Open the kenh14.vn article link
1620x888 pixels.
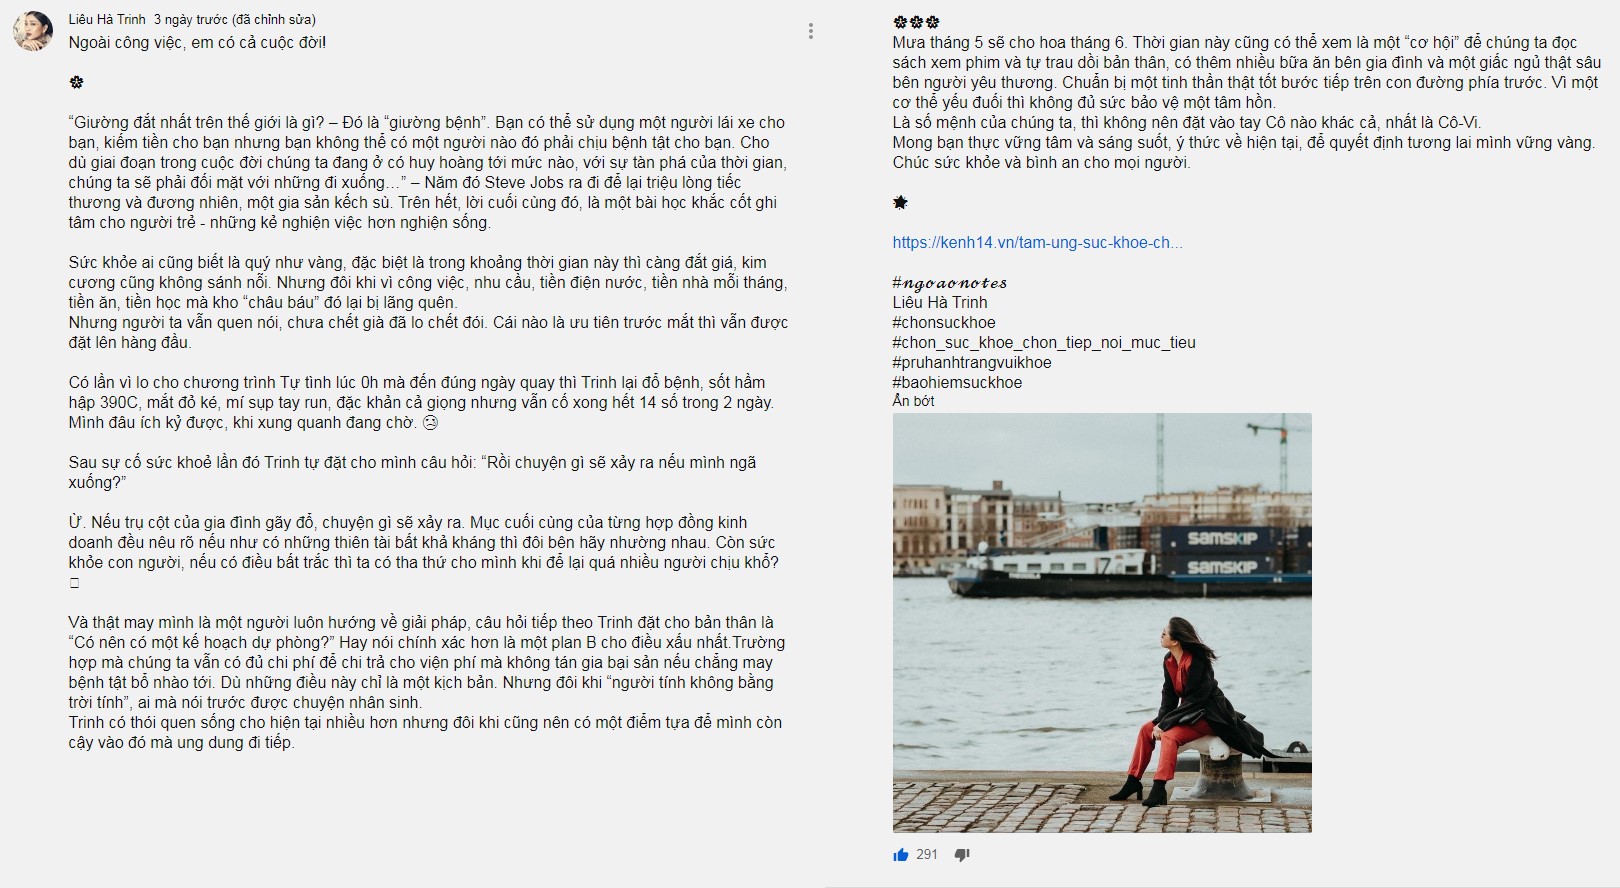(1038, 242)
